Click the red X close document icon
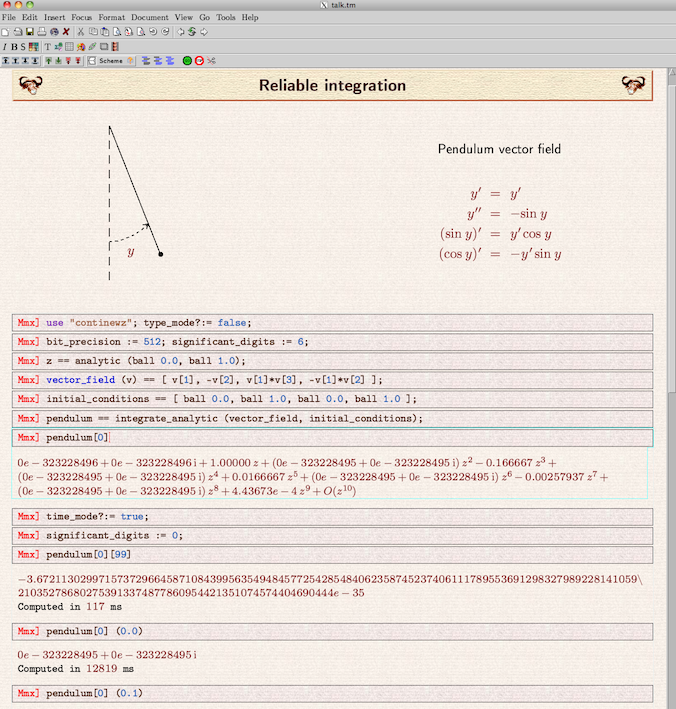The height and width of the screenshot is (709, 676). (66, 32)
